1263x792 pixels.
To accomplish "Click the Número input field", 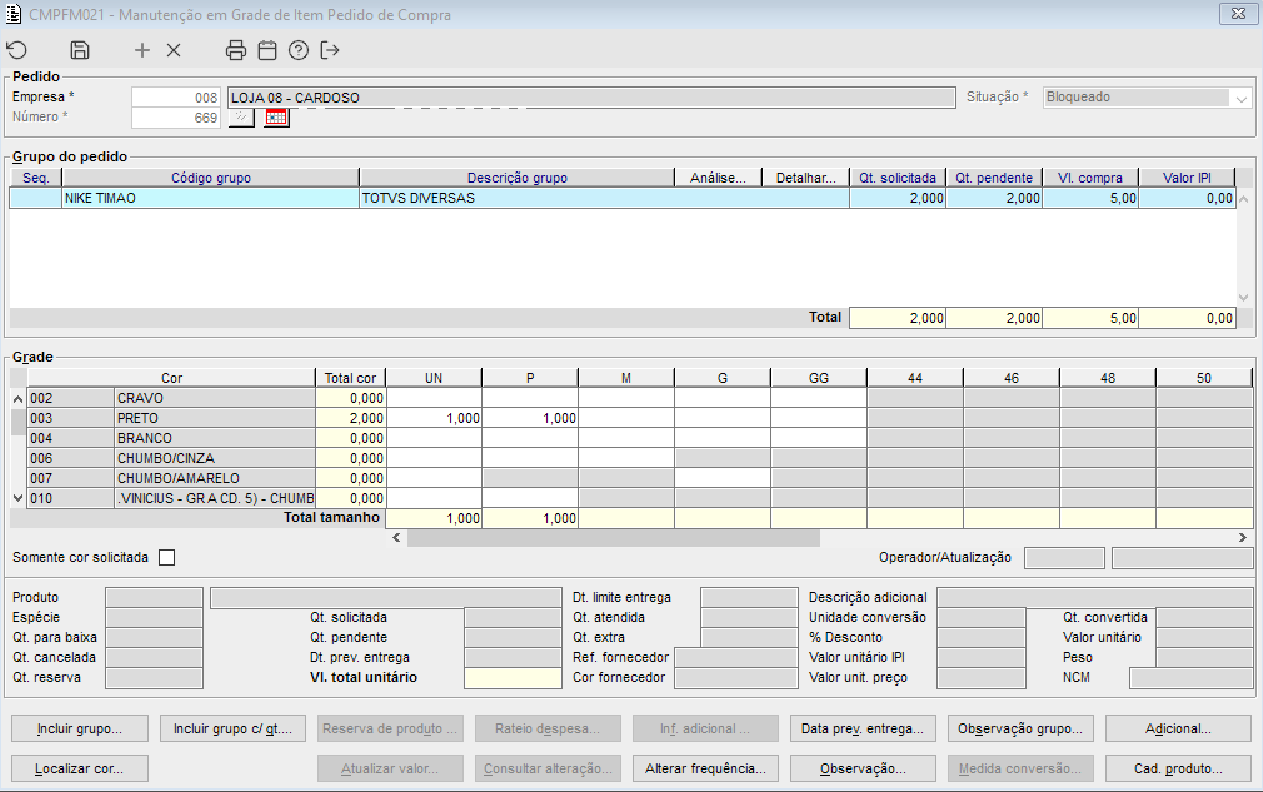I will point(176,118).
